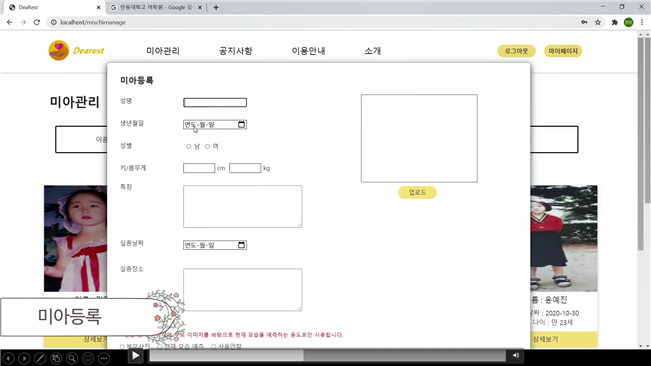
Task: Click the 로그아웃 button
Action: tap(516, 51)
